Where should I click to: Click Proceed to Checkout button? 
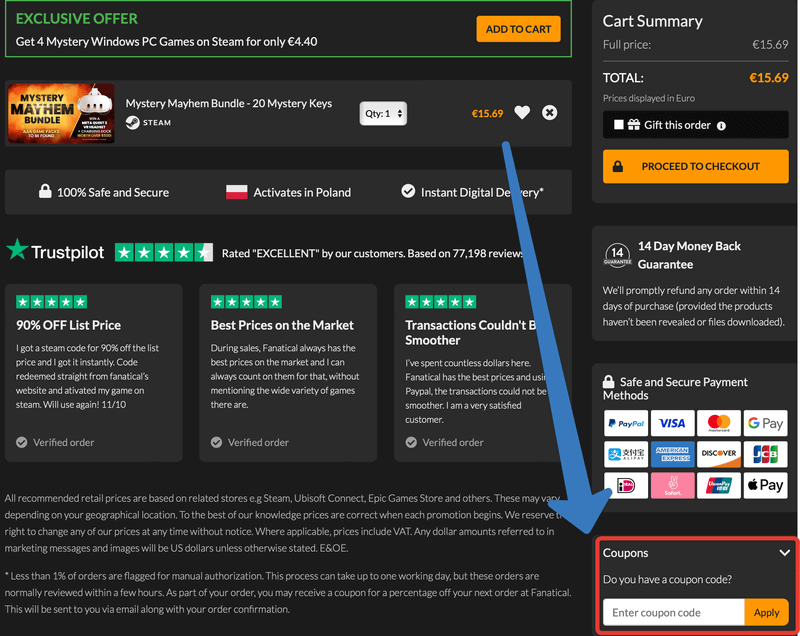pos(695,166)
